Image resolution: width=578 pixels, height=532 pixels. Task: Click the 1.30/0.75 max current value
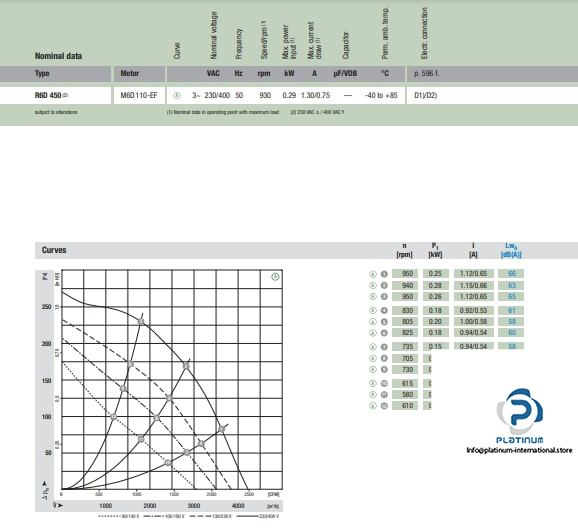click(x=316, y=95)
